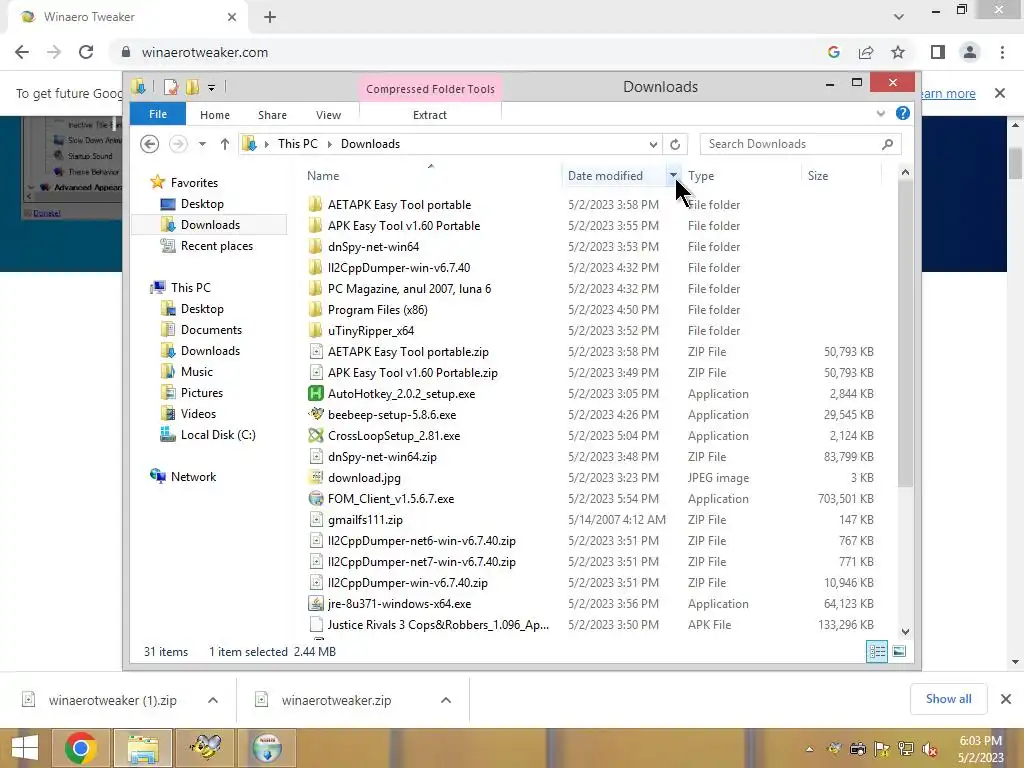Viewport: 1024px width, 768px height.
Task: Refresh the Downloads folder listing
Action: click(x=675, y=144)
